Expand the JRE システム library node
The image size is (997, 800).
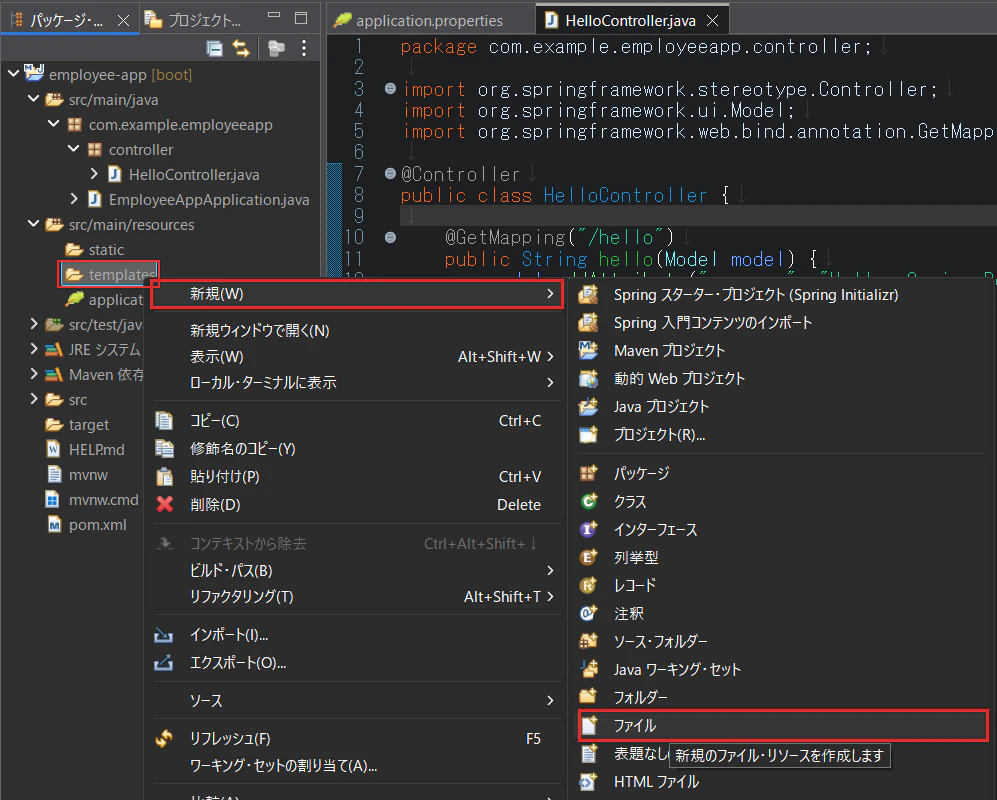click(x=34, y=349)
